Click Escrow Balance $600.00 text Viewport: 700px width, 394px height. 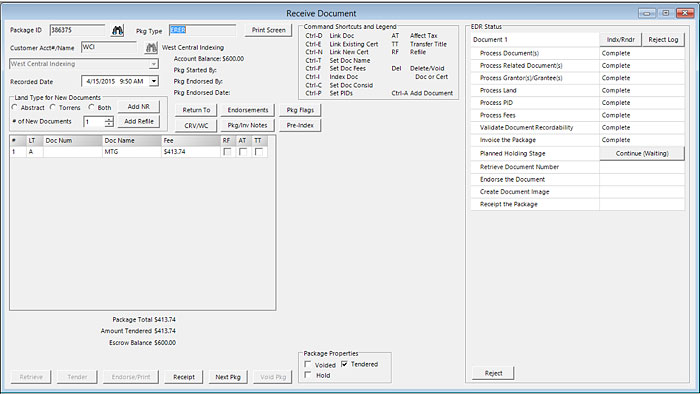click(x=142, y=343)
